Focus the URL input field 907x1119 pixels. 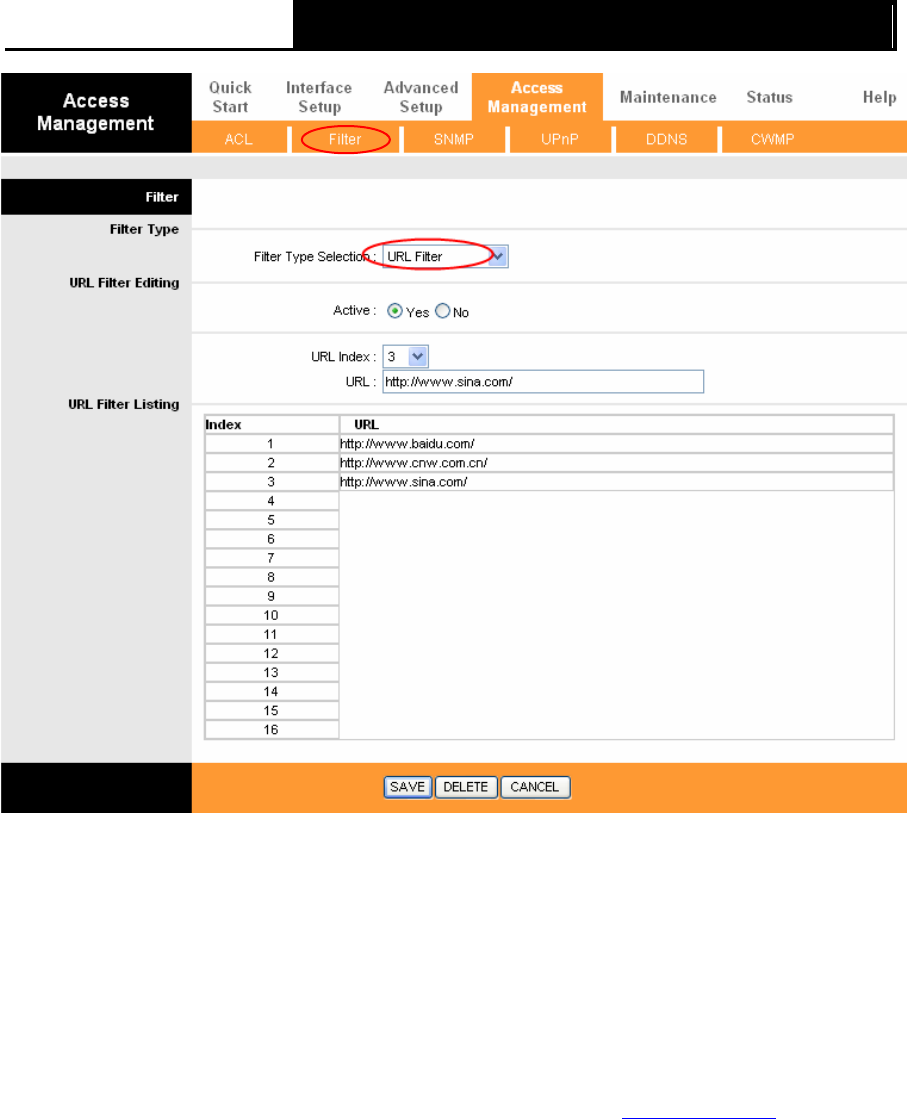point(543,382)
